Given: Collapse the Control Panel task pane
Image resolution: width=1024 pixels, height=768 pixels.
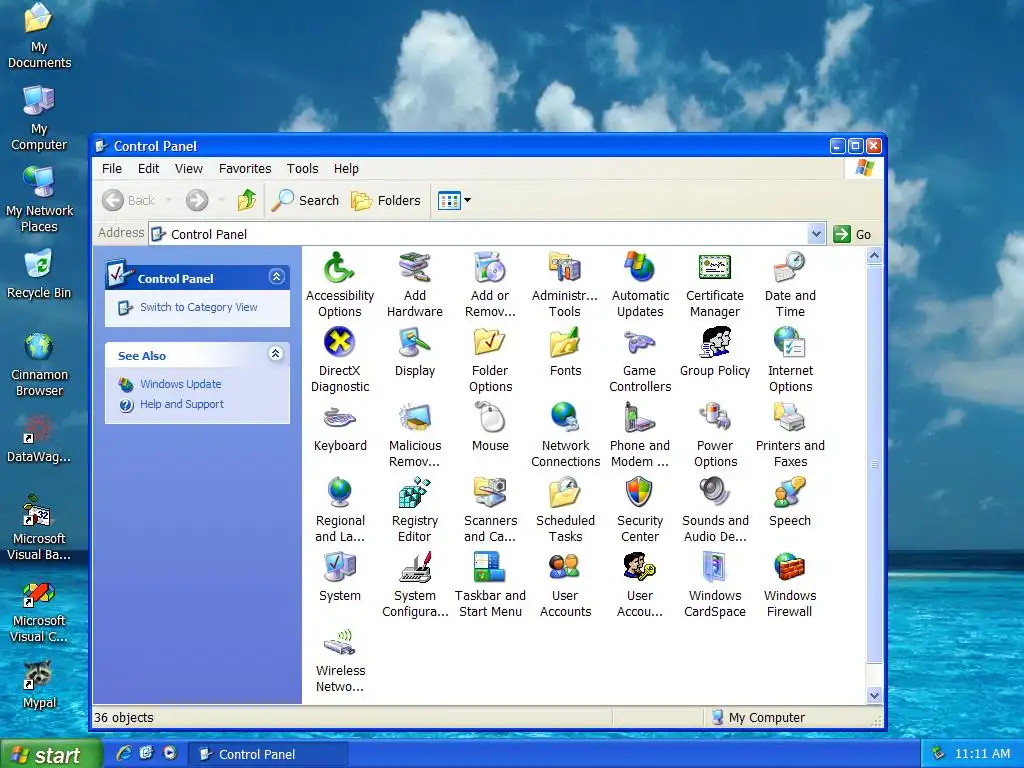Looking at the screenshot, I should coord(276,277).
